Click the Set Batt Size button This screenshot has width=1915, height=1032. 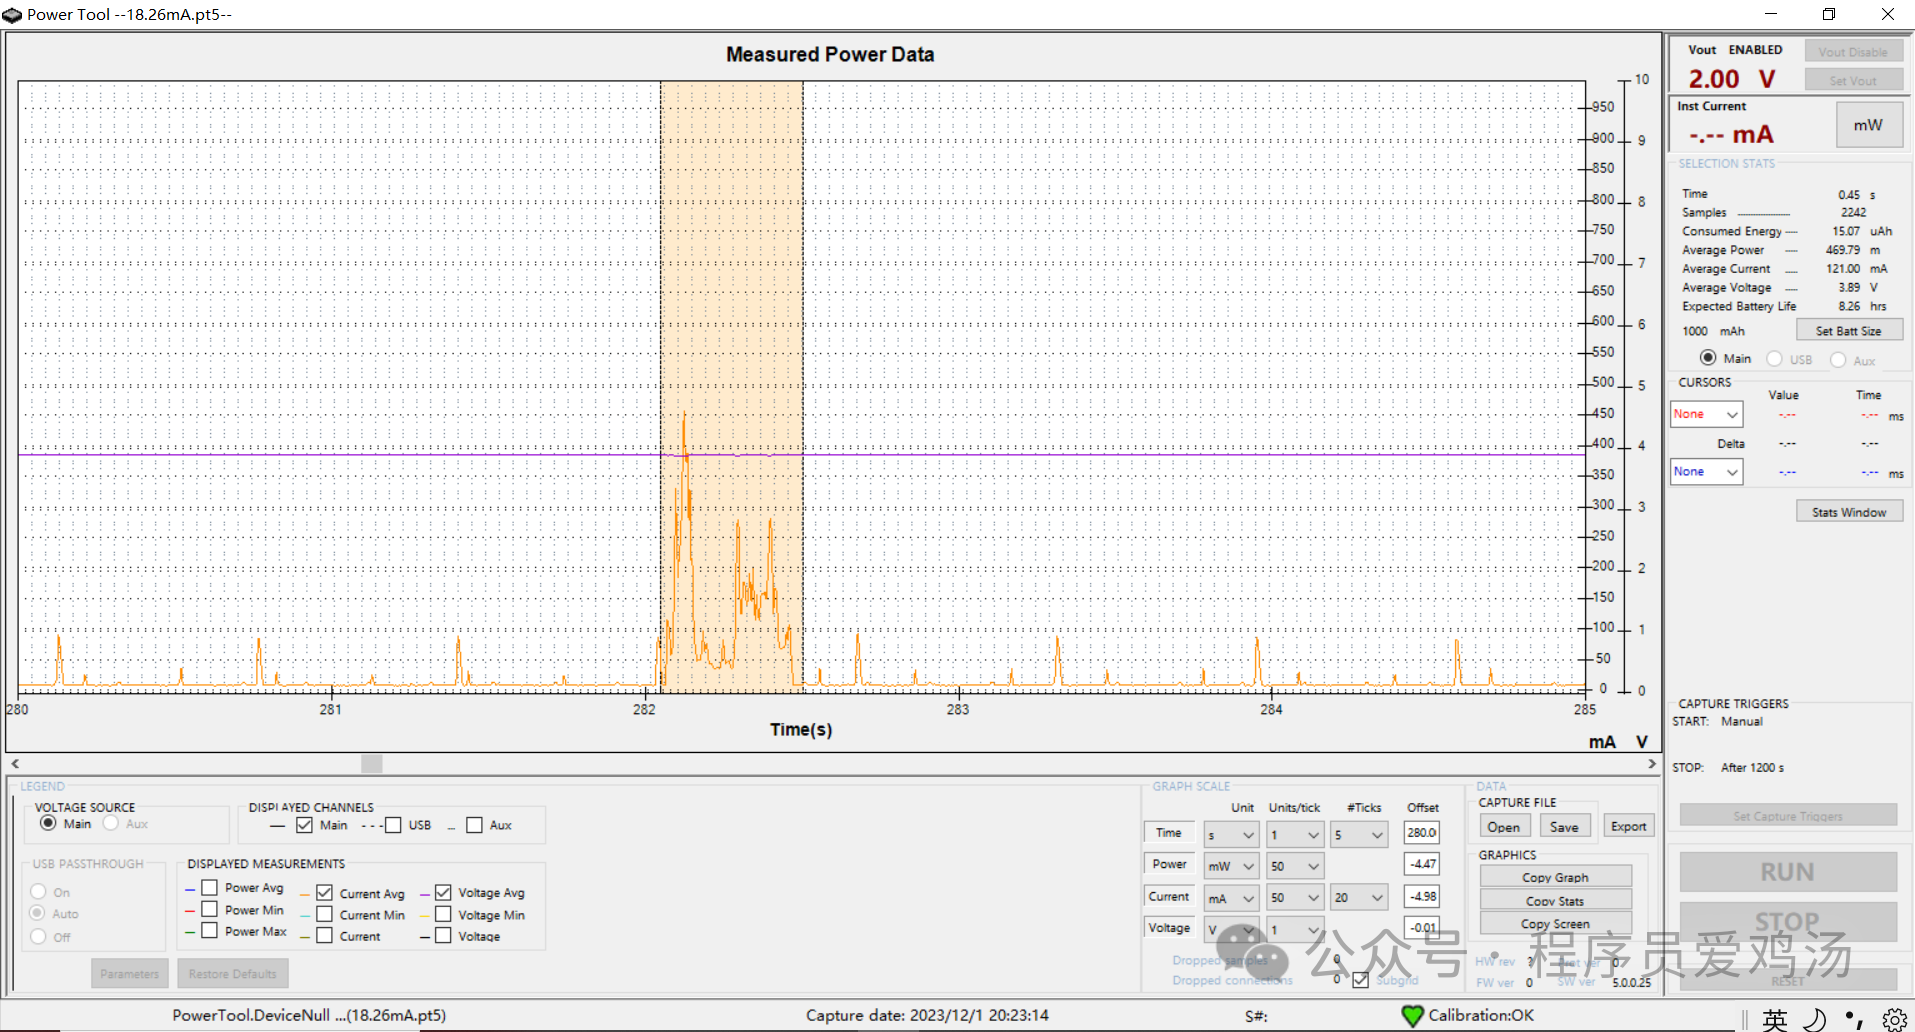1848,331
